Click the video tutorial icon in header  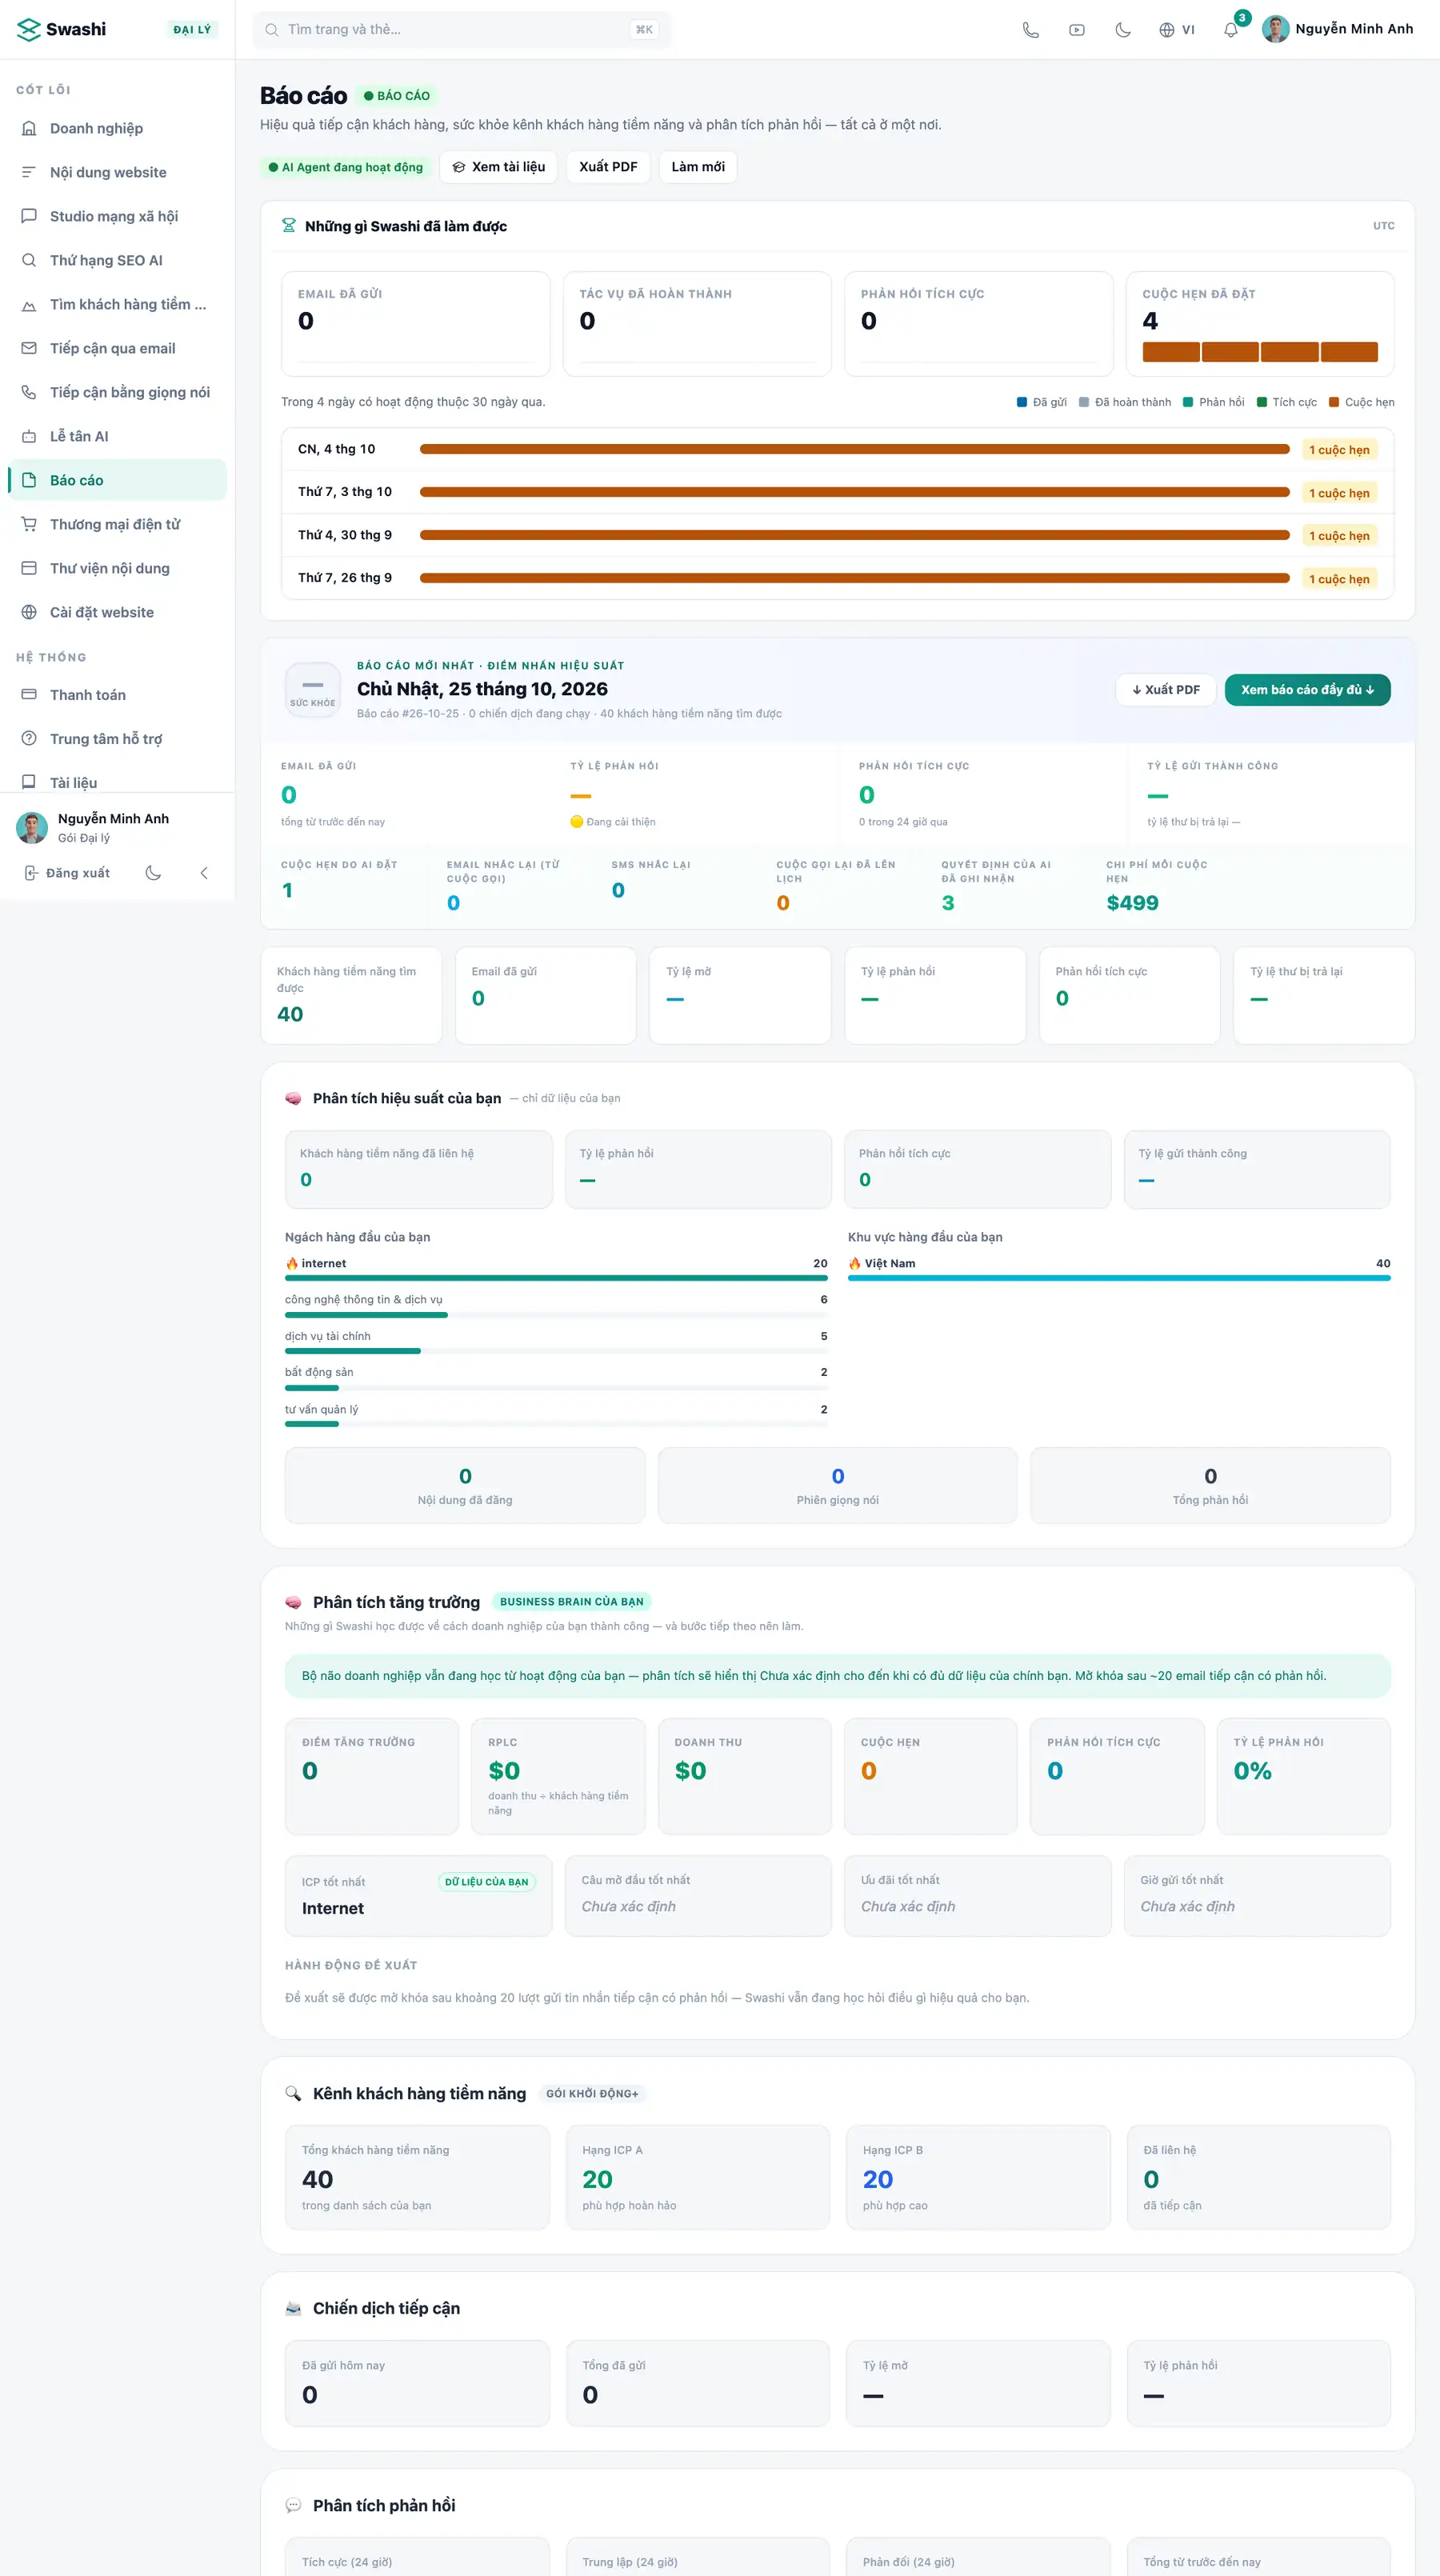pyautogui.click(x=1076, y=30)
